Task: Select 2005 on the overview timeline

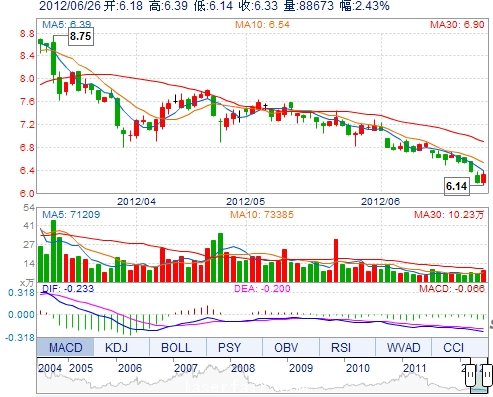Action: [x=81, y=368]
